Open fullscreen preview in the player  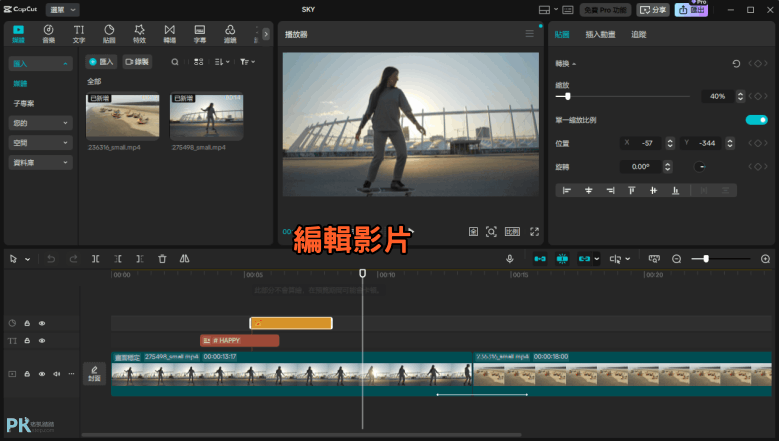pyautogui.click(x=535, y=232)
